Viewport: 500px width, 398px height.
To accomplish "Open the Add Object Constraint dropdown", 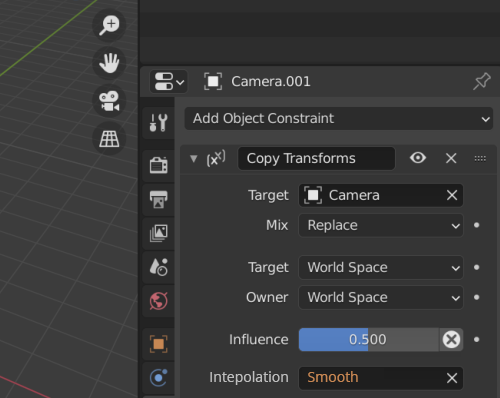I will [x=339, y=119].
